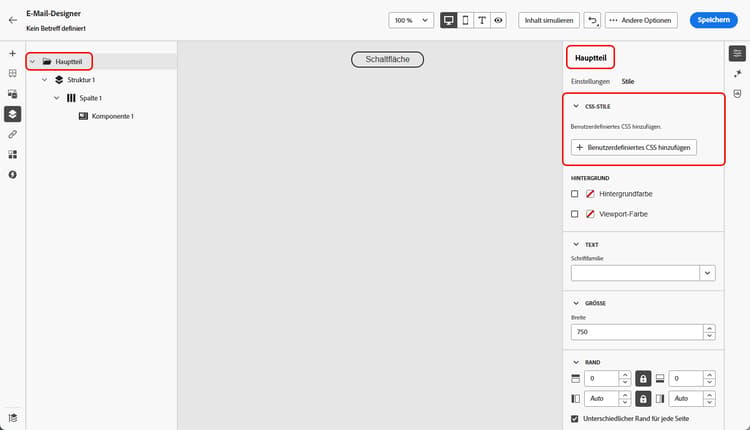This screenshot has height=430, width=750.
Task: Collapse the TEXT section
Action: click(x=576, y=244)
